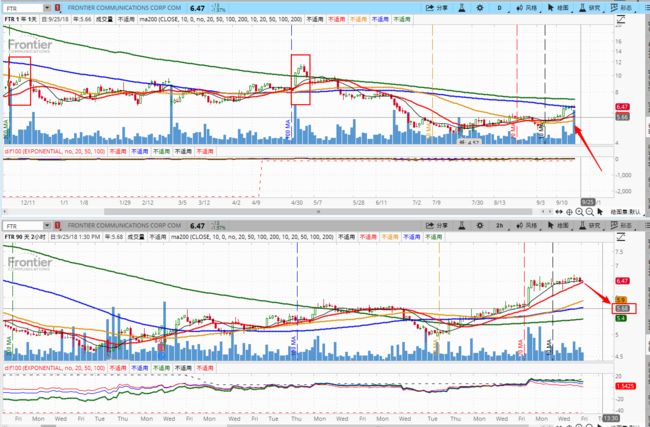Click the FRONTIER COMMUNICATIONS CORP COM title on lower chart

click(x=124, y=226)
